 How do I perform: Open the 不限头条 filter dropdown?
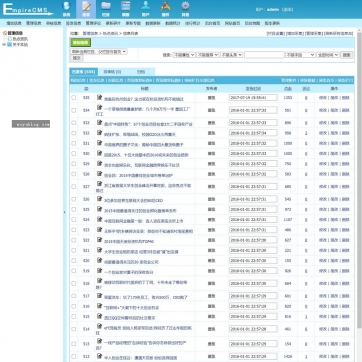pyautogui.click(x=231, y=55)
